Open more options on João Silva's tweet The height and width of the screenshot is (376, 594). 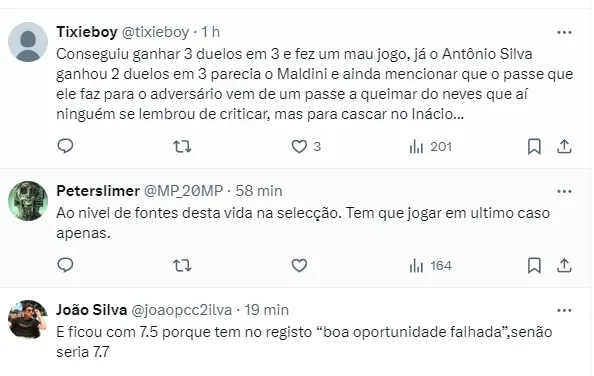click(x=564, y=310)
